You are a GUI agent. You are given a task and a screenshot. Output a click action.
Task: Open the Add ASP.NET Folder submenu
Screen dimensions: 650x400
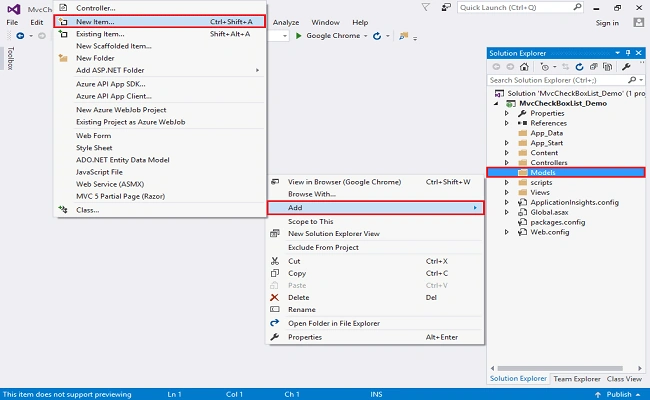(160, 70)
